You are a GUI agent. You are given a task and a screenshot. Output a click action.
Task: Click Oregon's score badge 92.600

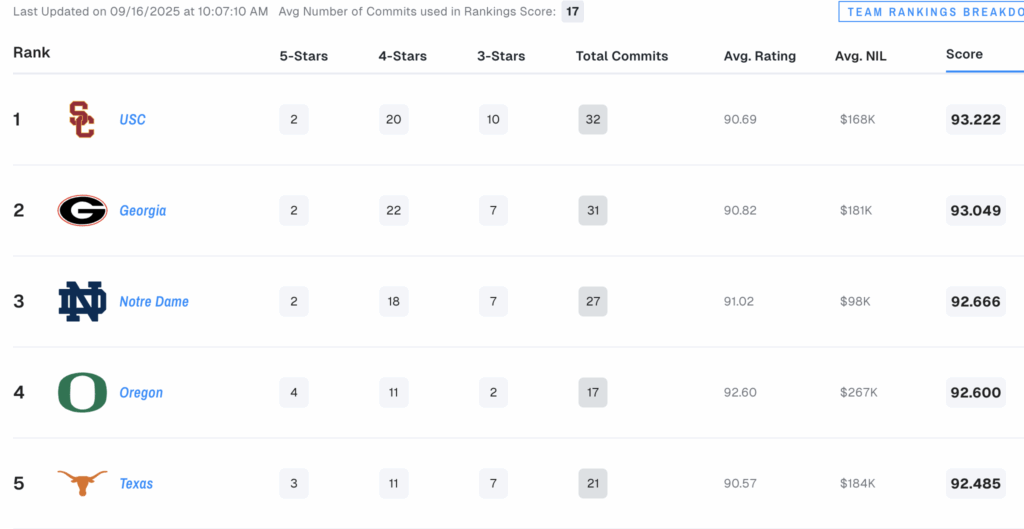[x=976, y=393]
